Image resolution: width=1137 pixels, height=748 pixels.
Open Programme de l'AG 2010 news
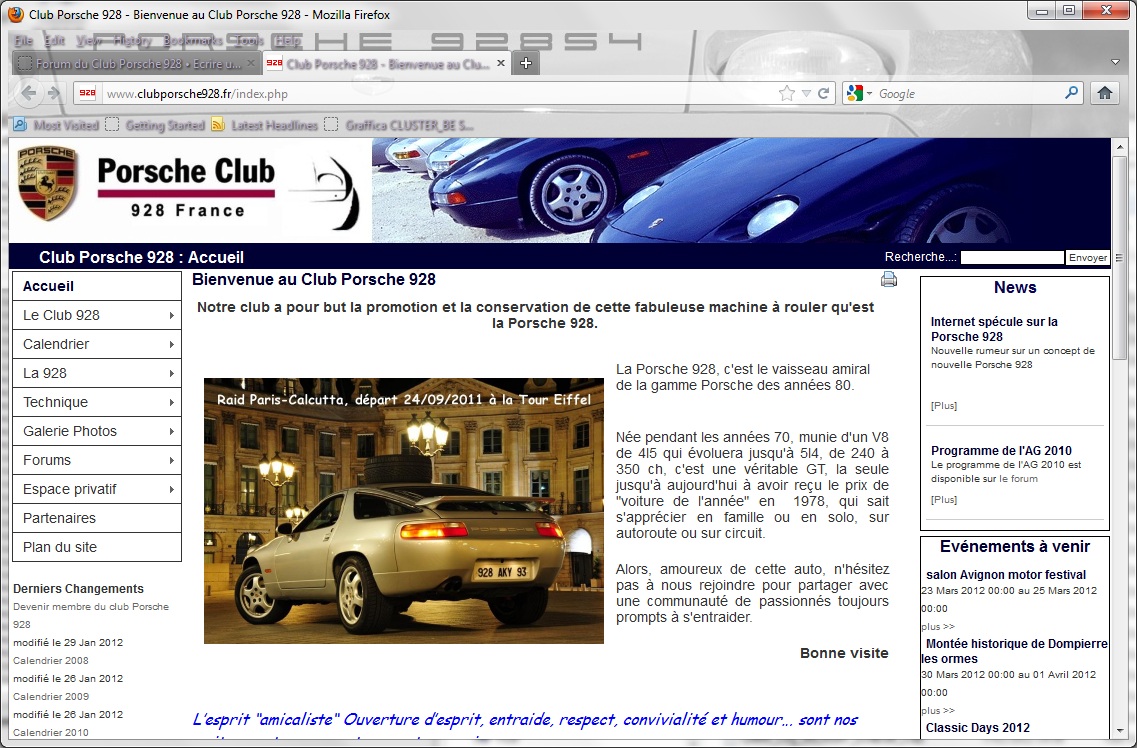point(1001,450)
